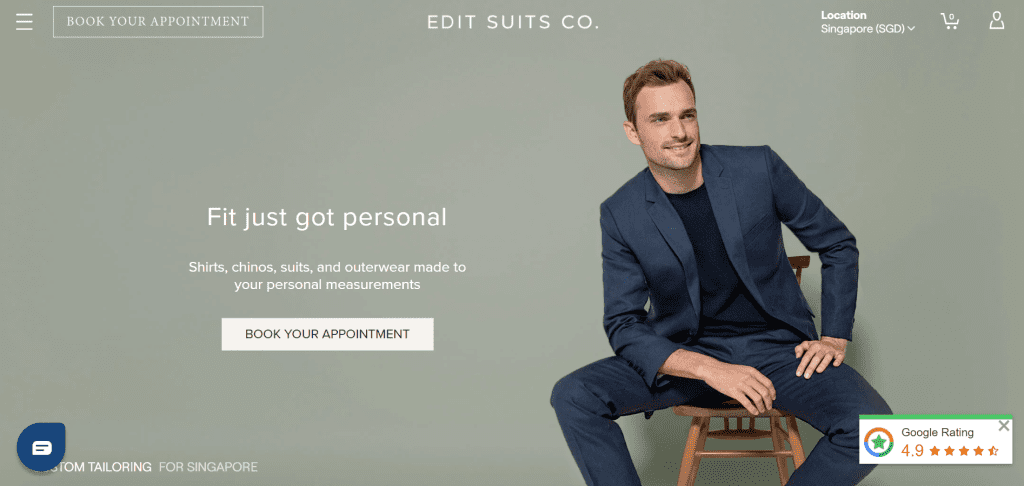The image size is (1024, 486).
Task: Select the For Singapore text label
Action: point(208,467)
